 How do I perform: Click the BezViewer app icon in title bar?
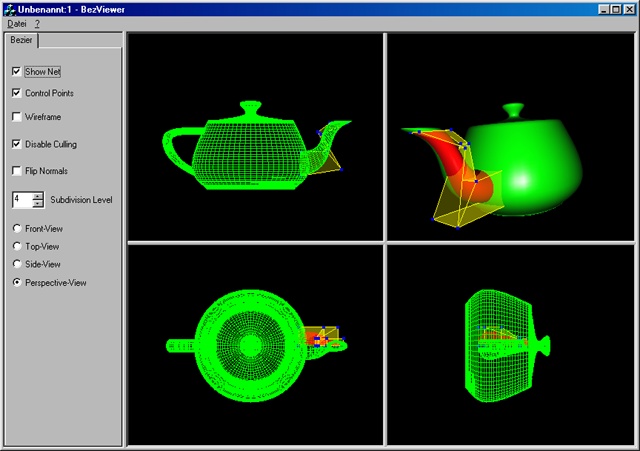coord(9,9)
